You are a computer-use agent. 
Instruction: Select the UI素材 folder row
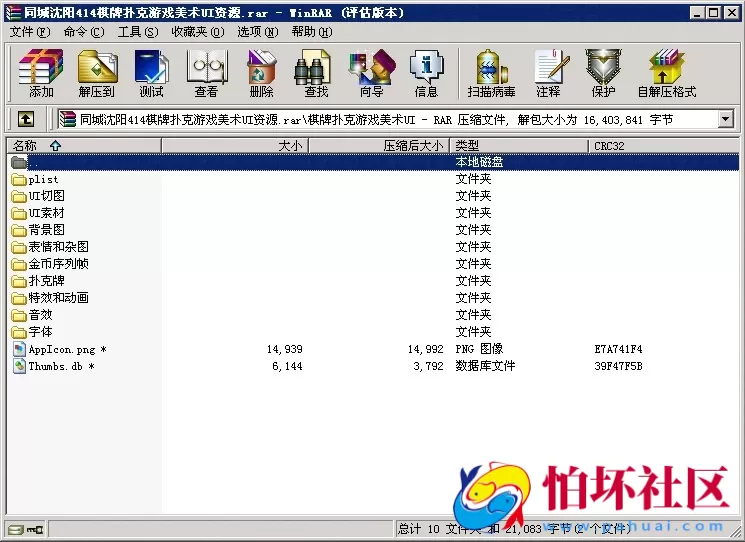coord(373,213)
